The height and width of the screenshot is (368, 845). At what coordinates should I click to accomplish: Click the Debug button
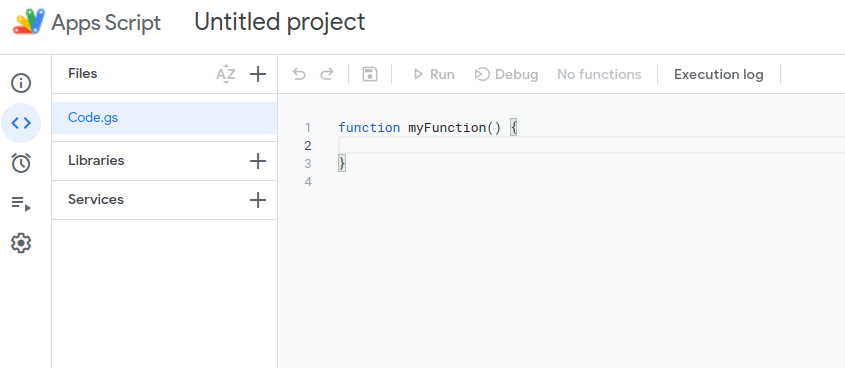506,74
